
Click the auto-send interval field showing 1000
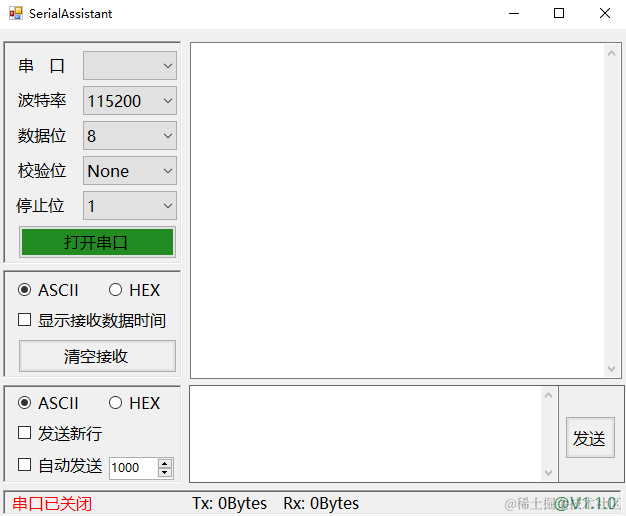pyautogui.click(x=134, y=468)
